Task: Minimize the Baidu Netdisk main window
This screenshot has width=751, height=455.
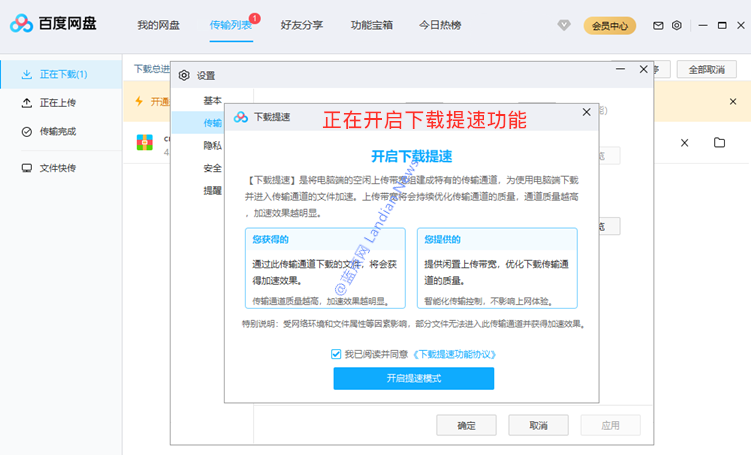Action: click(x=703, y=25)
